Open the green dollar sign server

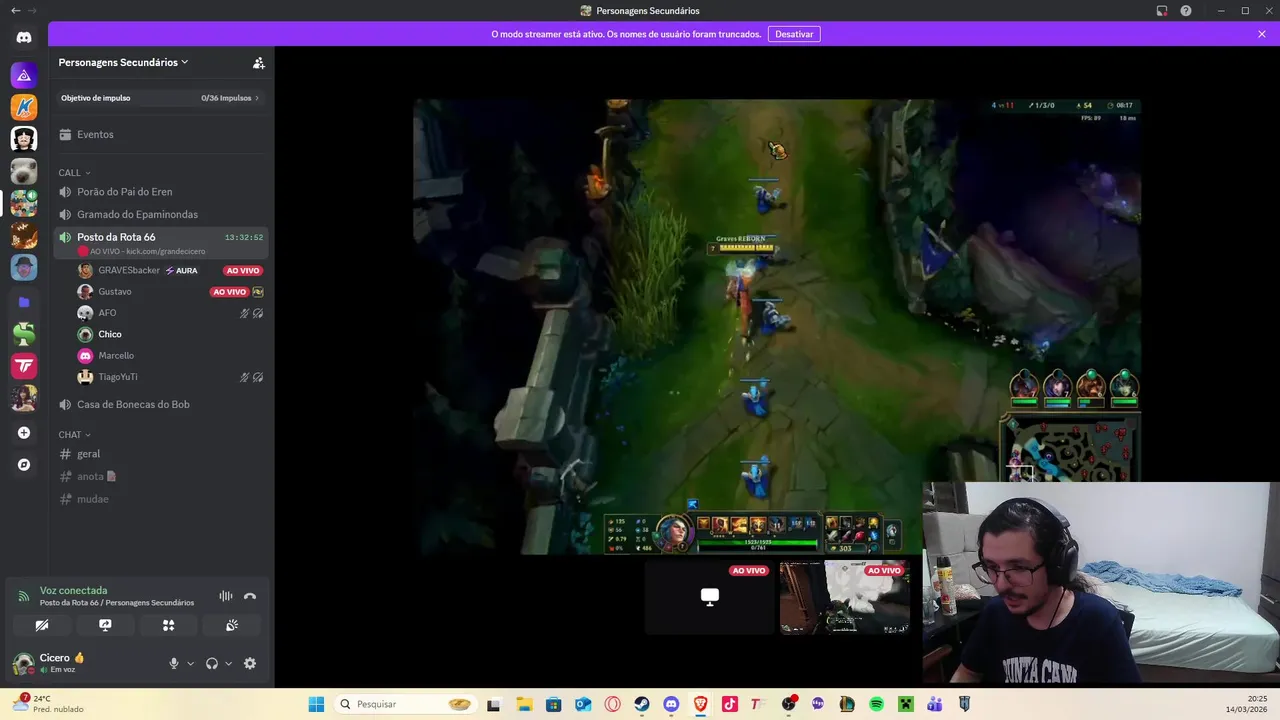click(24, 334)
